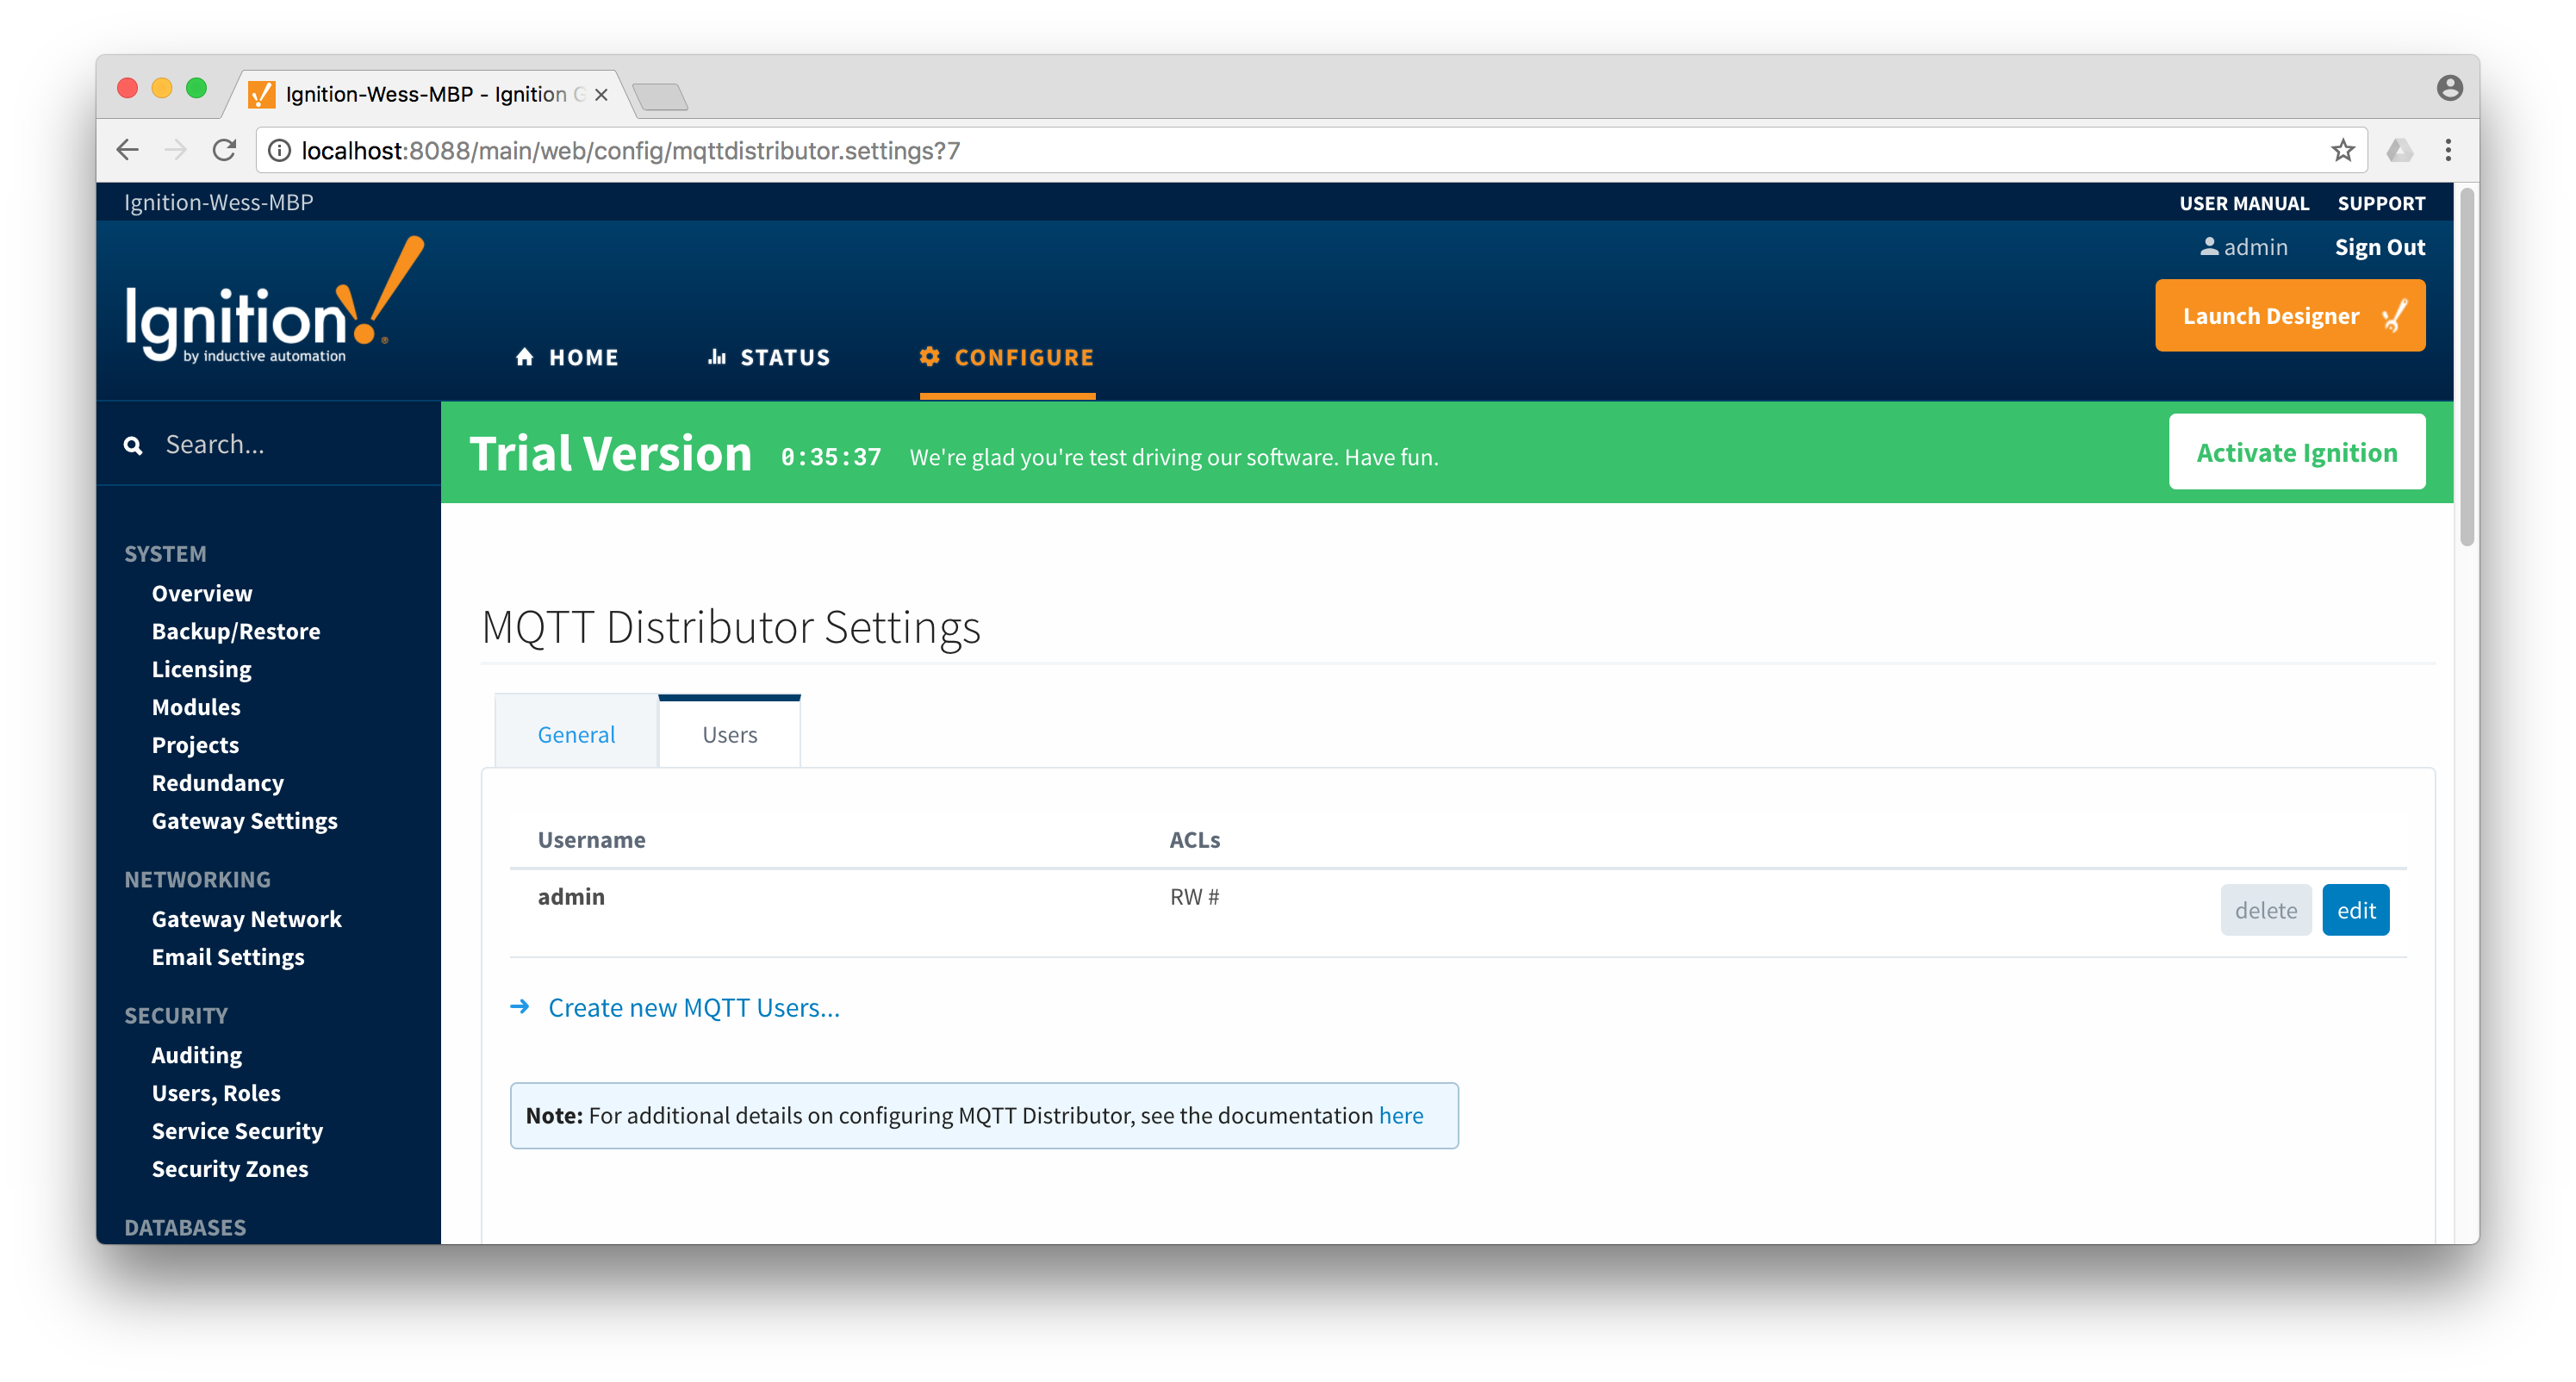Bookmark this page with the star icon
2576x1382 pixels.
tap(2342, 150)
